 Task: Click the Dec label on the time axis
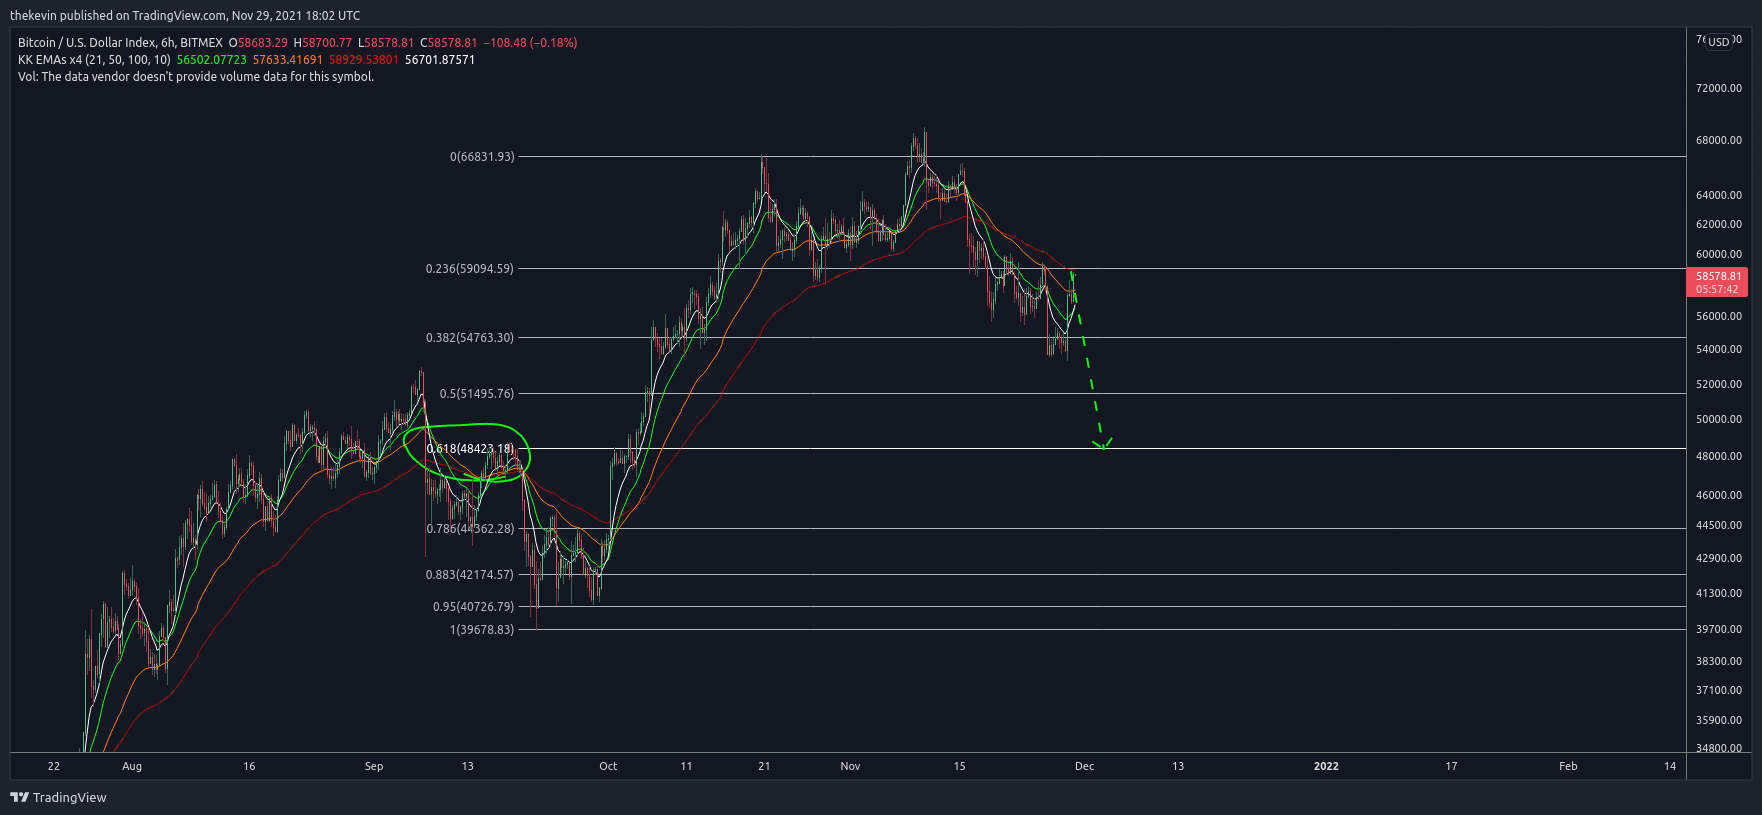click(x=1084, y=766)
